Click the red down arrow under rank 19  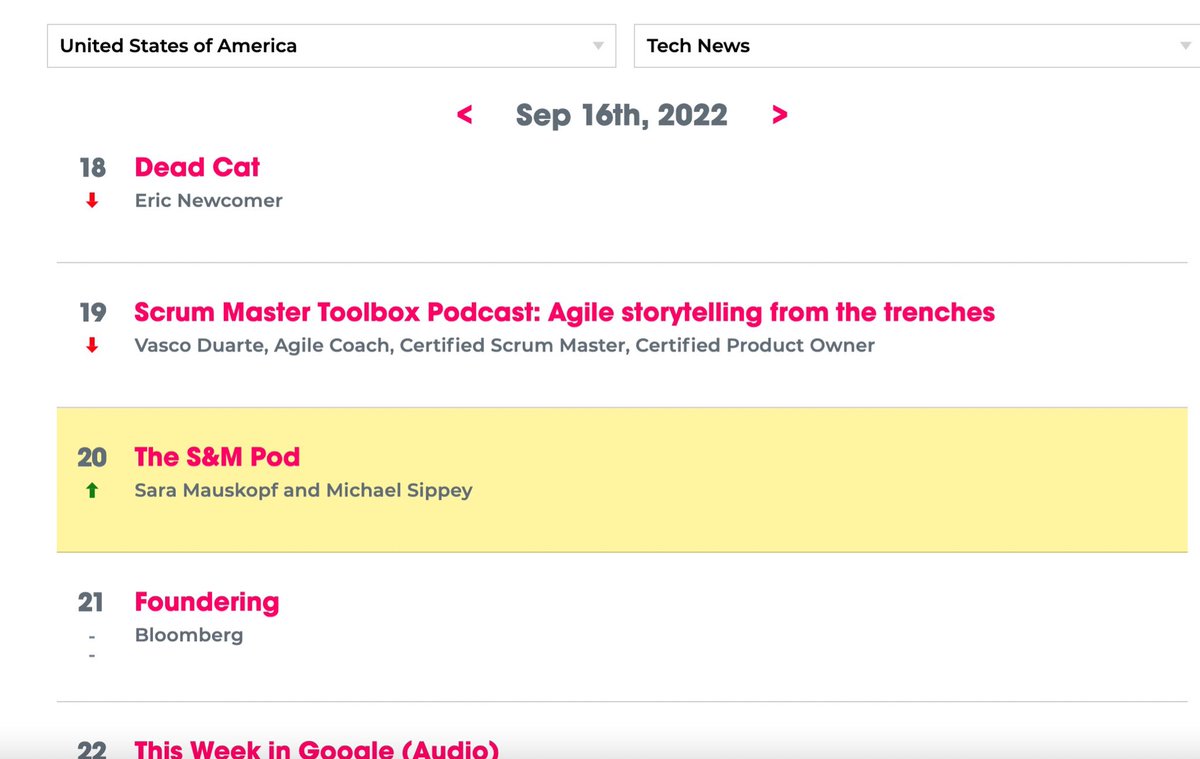click(x=92, y=346)
